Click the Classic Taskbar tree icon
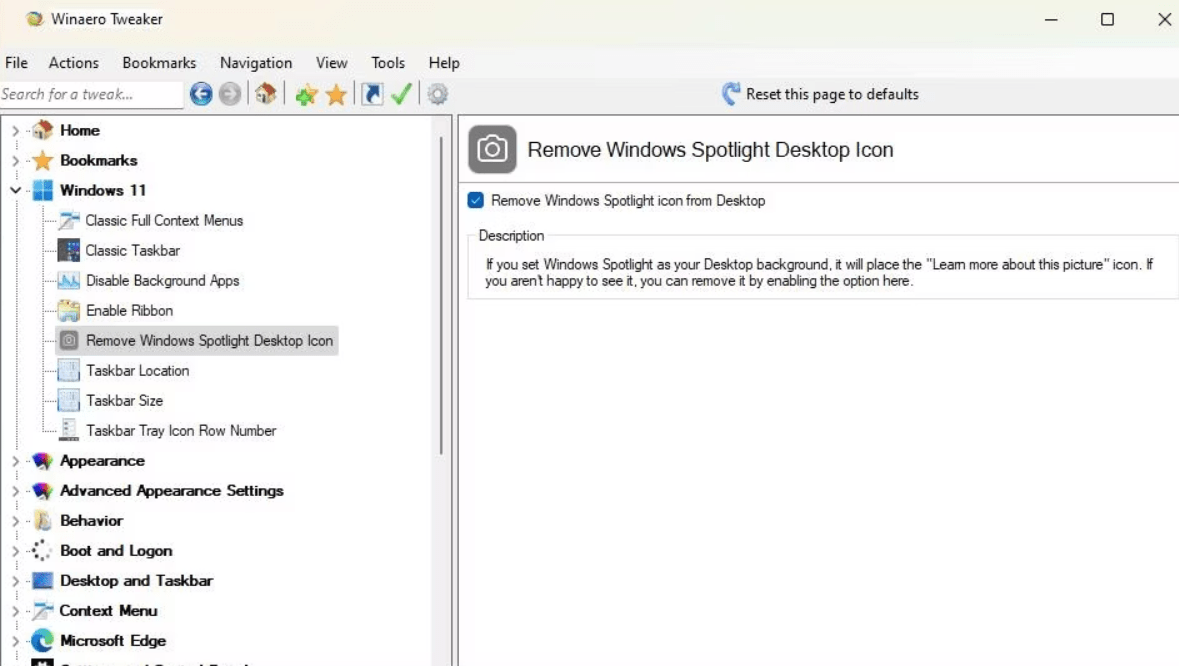The height and width of the screenshot is (666, 1179). [x=69, y=250]
